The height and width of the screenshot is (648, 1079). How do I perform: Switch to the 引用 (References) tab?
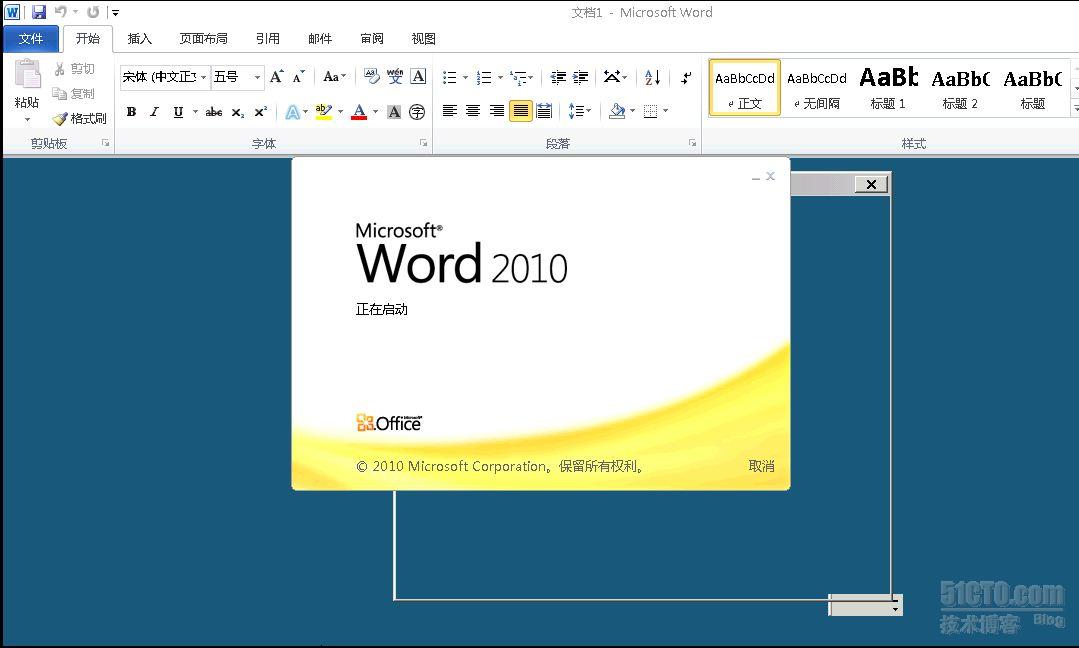(x=268, y=39)
